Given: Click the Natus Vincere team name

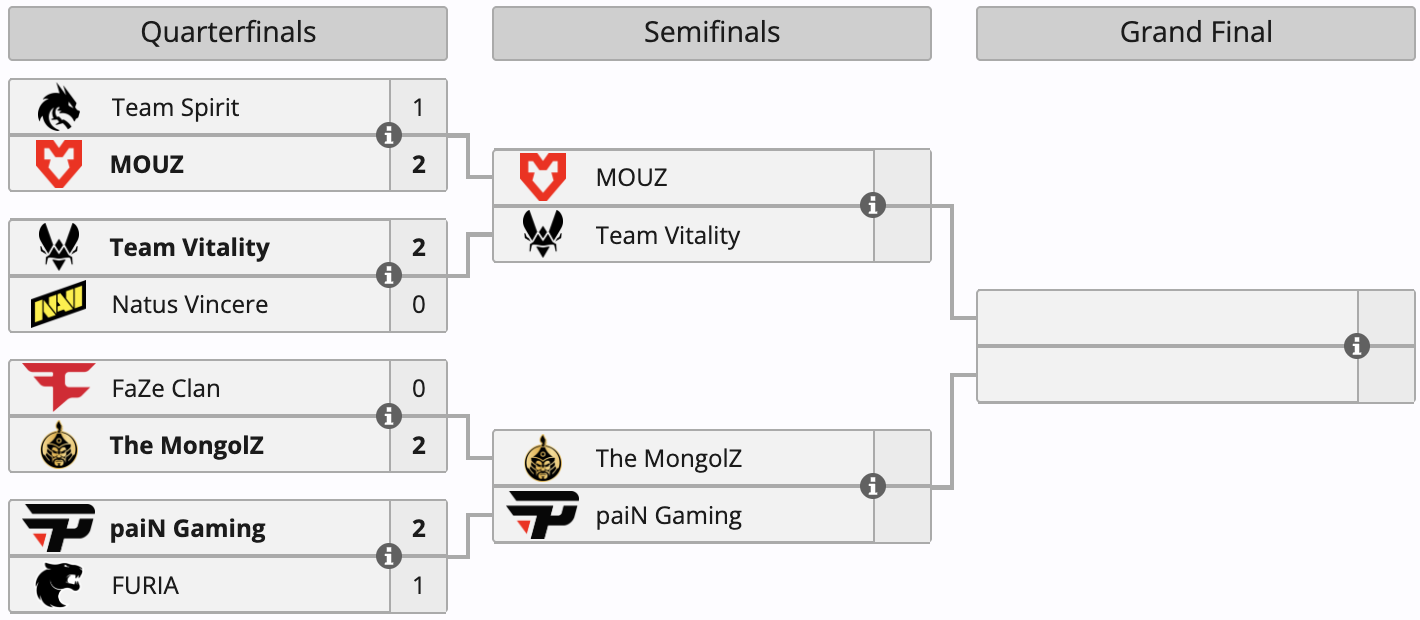Looking at the screenshot, I should pyautogui.click(x=190, y=304).
